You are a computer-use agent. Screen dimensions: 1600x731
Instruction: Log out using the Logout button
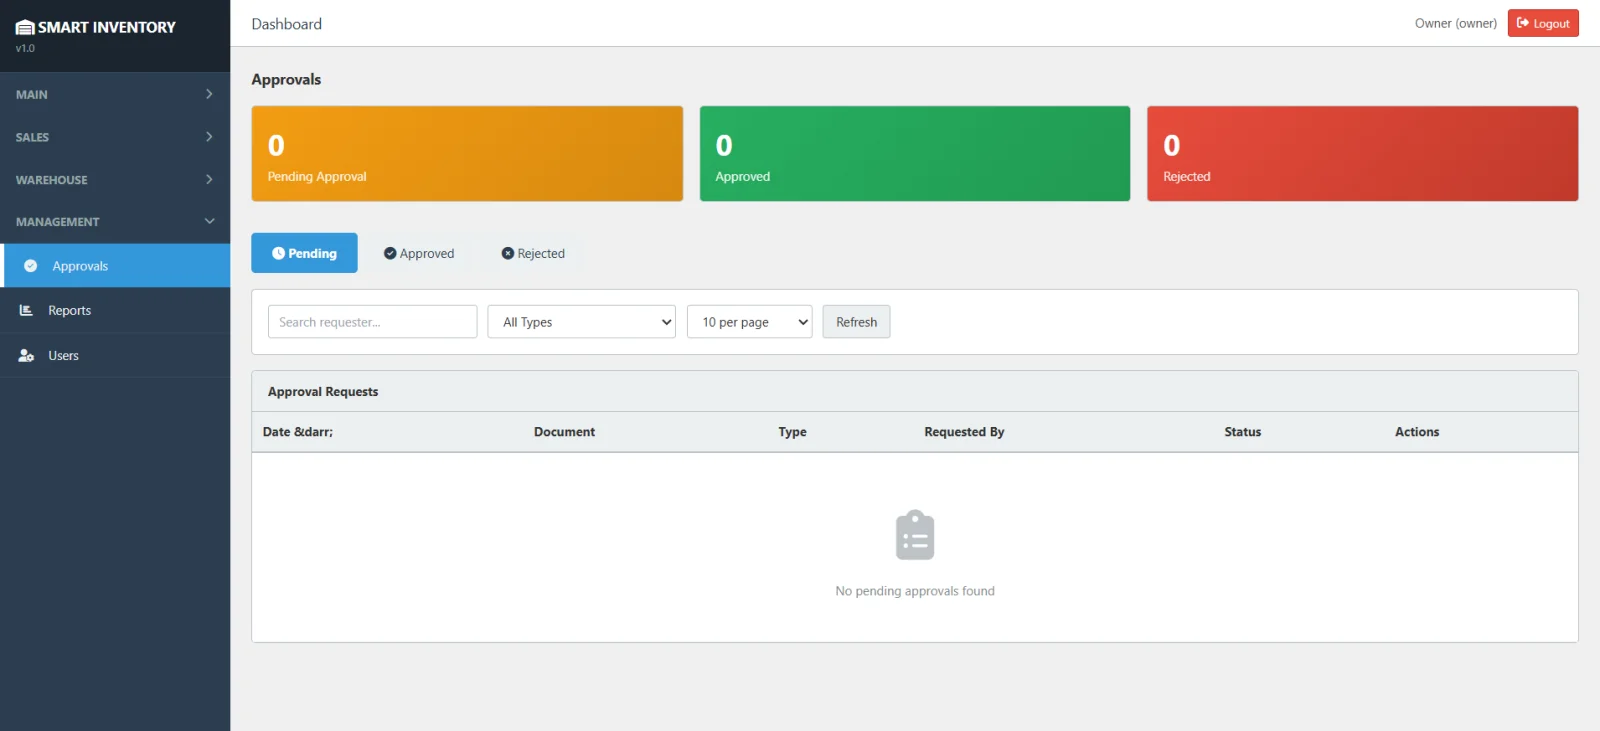(x=1542, y=24)
